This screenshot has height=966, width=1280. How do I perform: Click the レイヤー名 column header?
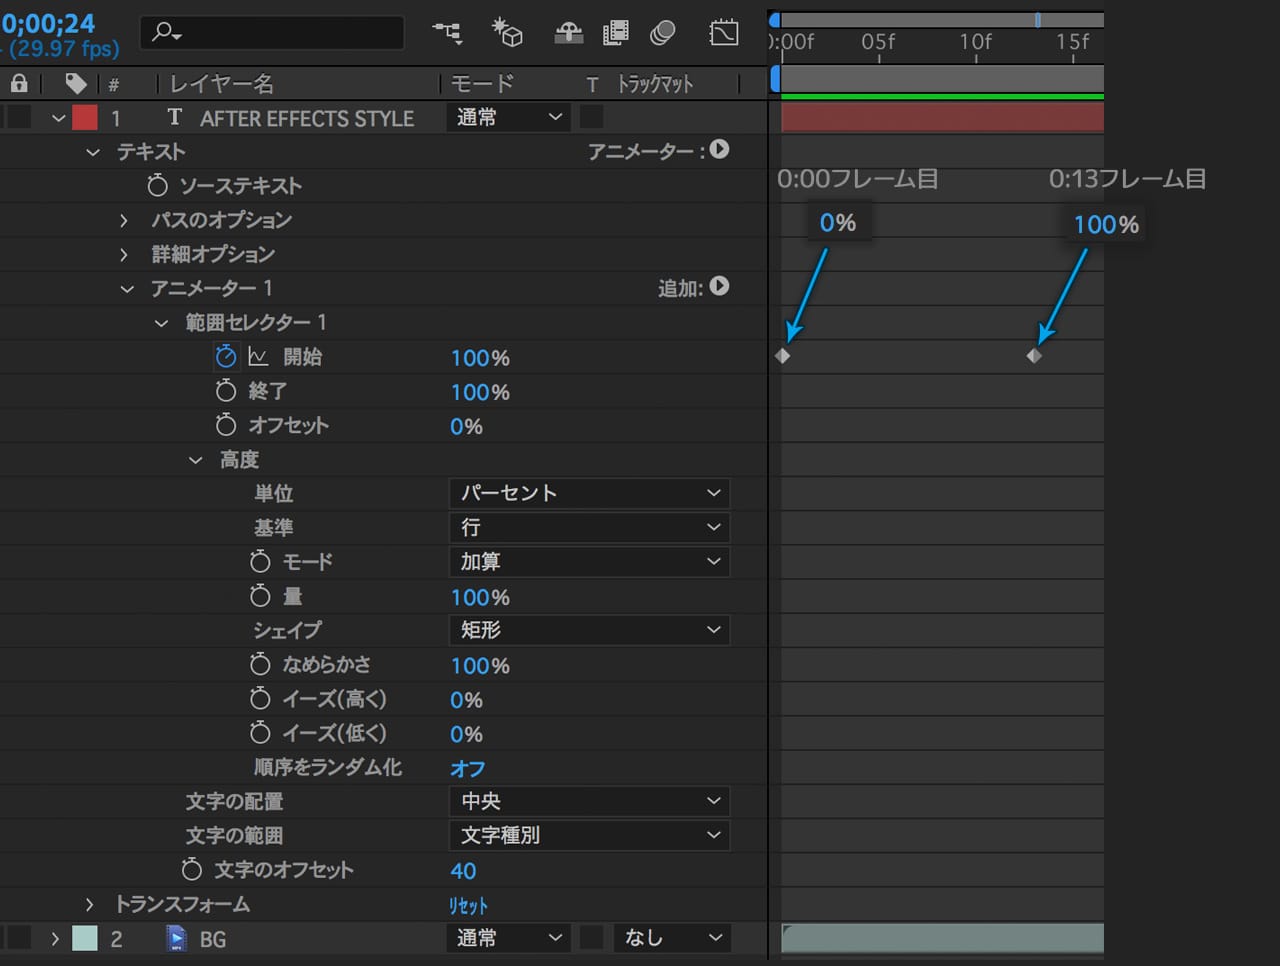(222, 84)
